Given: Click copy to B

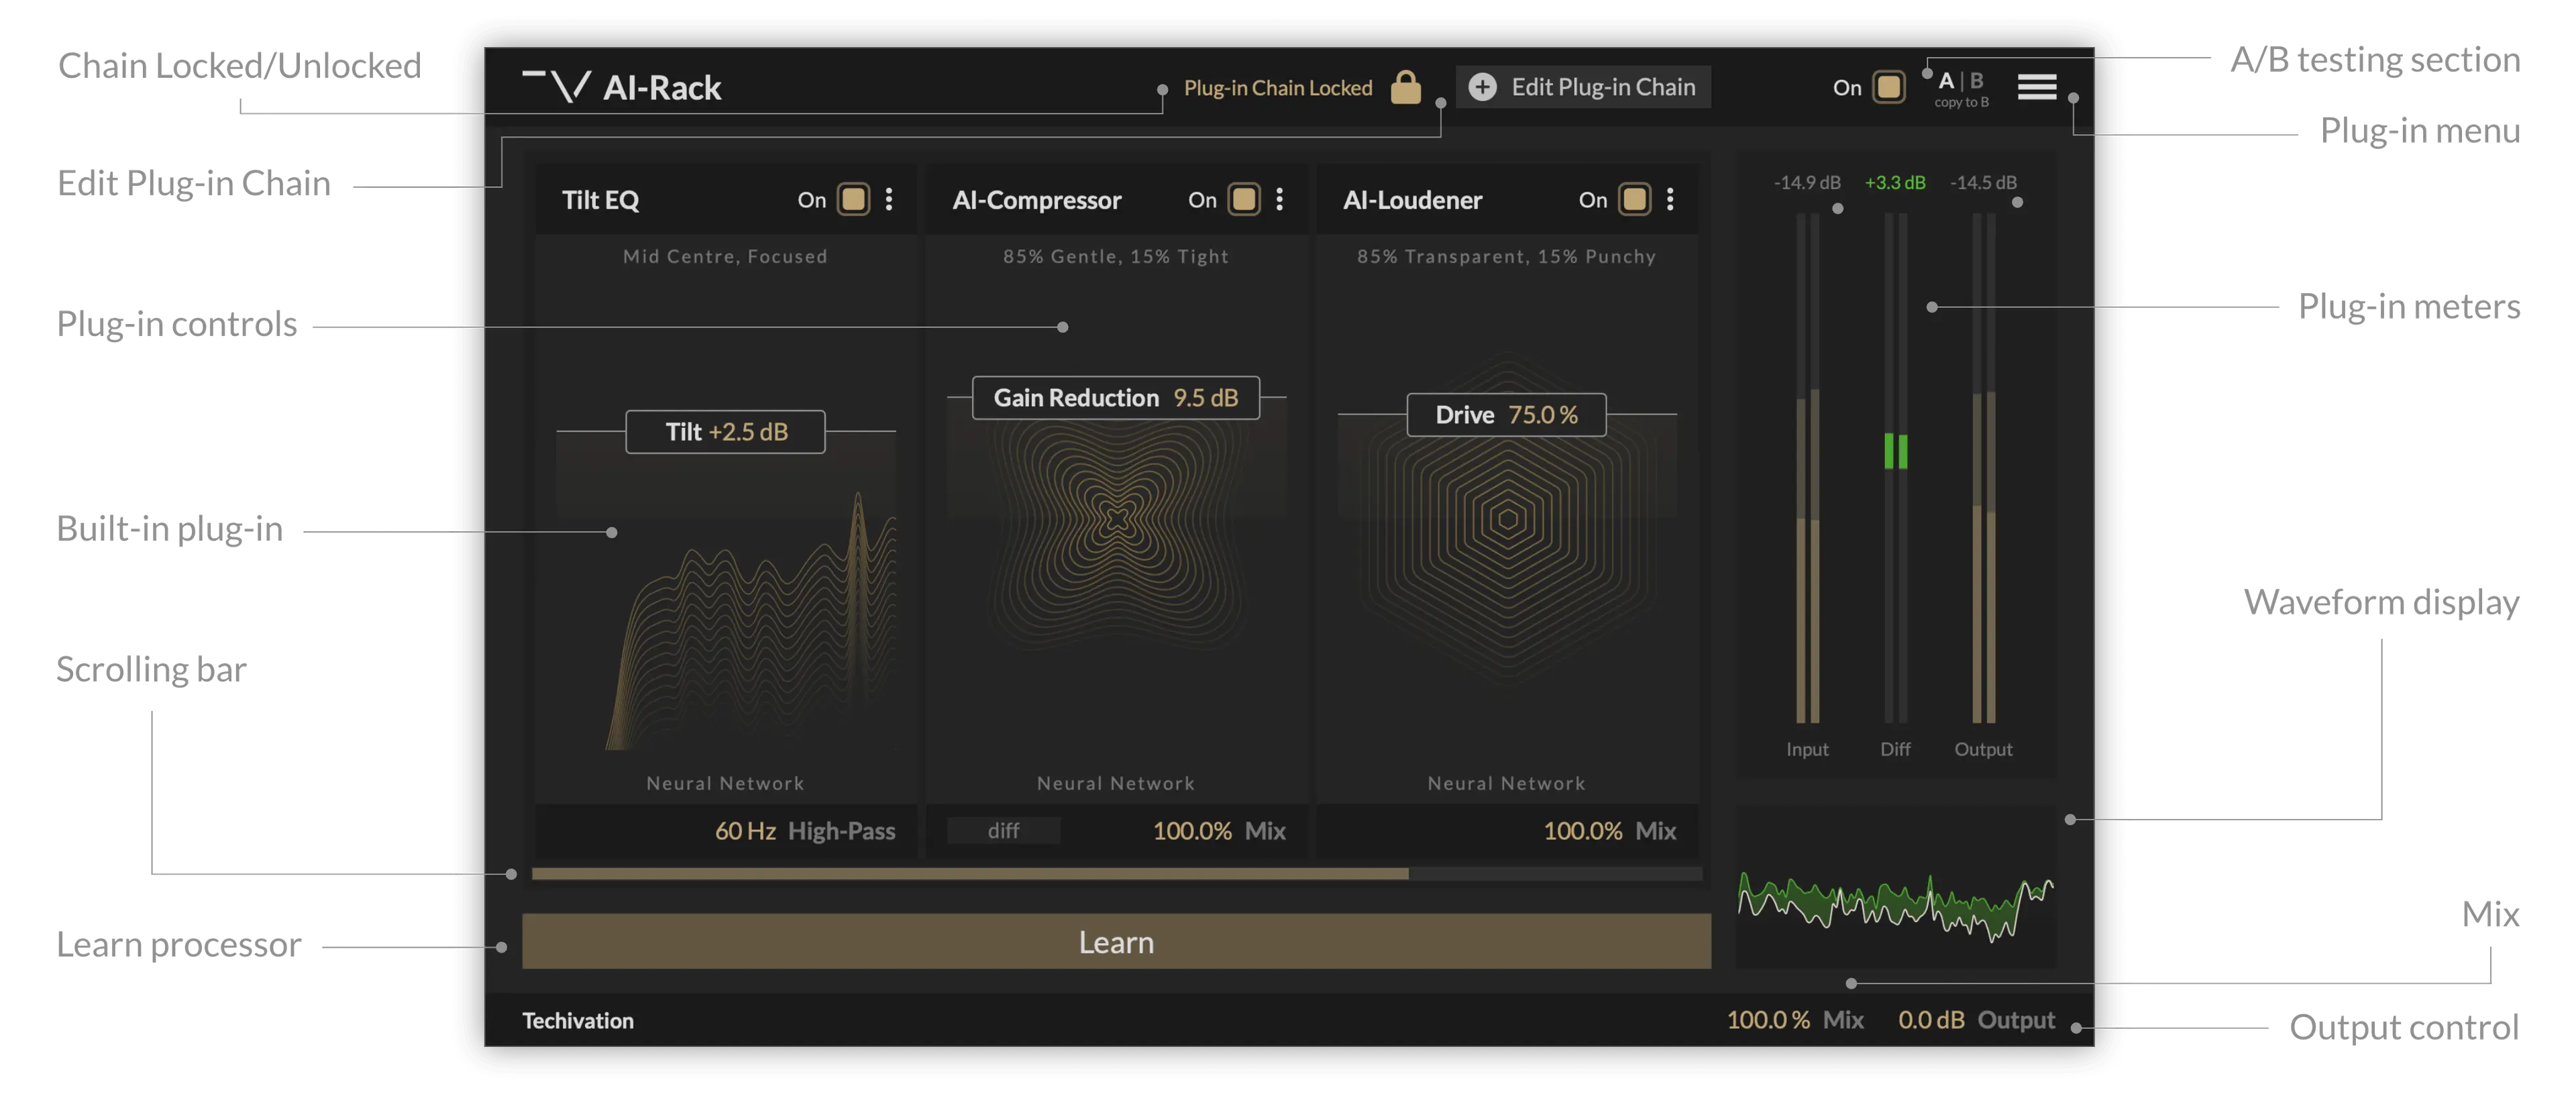Looking at the screenshot, I should click(1961, 102).
